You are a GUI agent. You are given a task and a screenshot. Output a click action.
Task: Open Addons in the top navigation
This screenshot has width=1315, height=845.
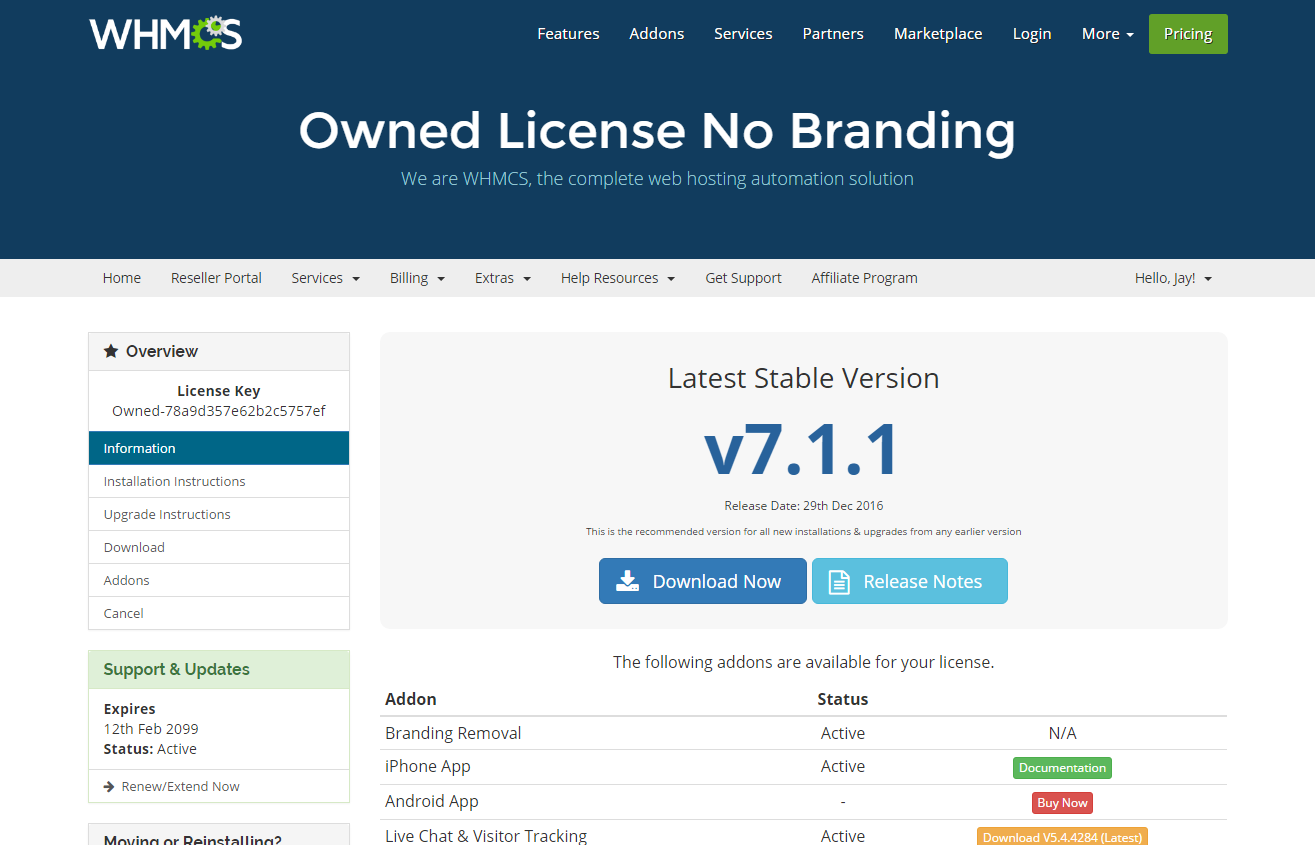[657, 34]
